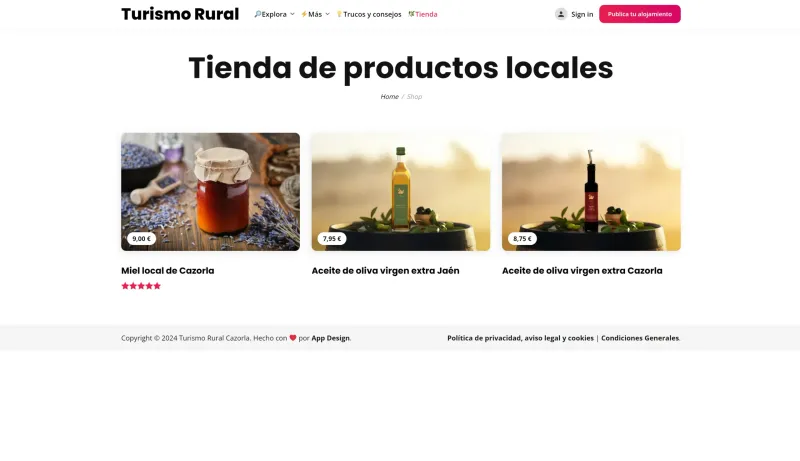800x461 pixels.
Task: Open Aceite de oliva virgen extra Jaén title
Action: pos(385,271)
